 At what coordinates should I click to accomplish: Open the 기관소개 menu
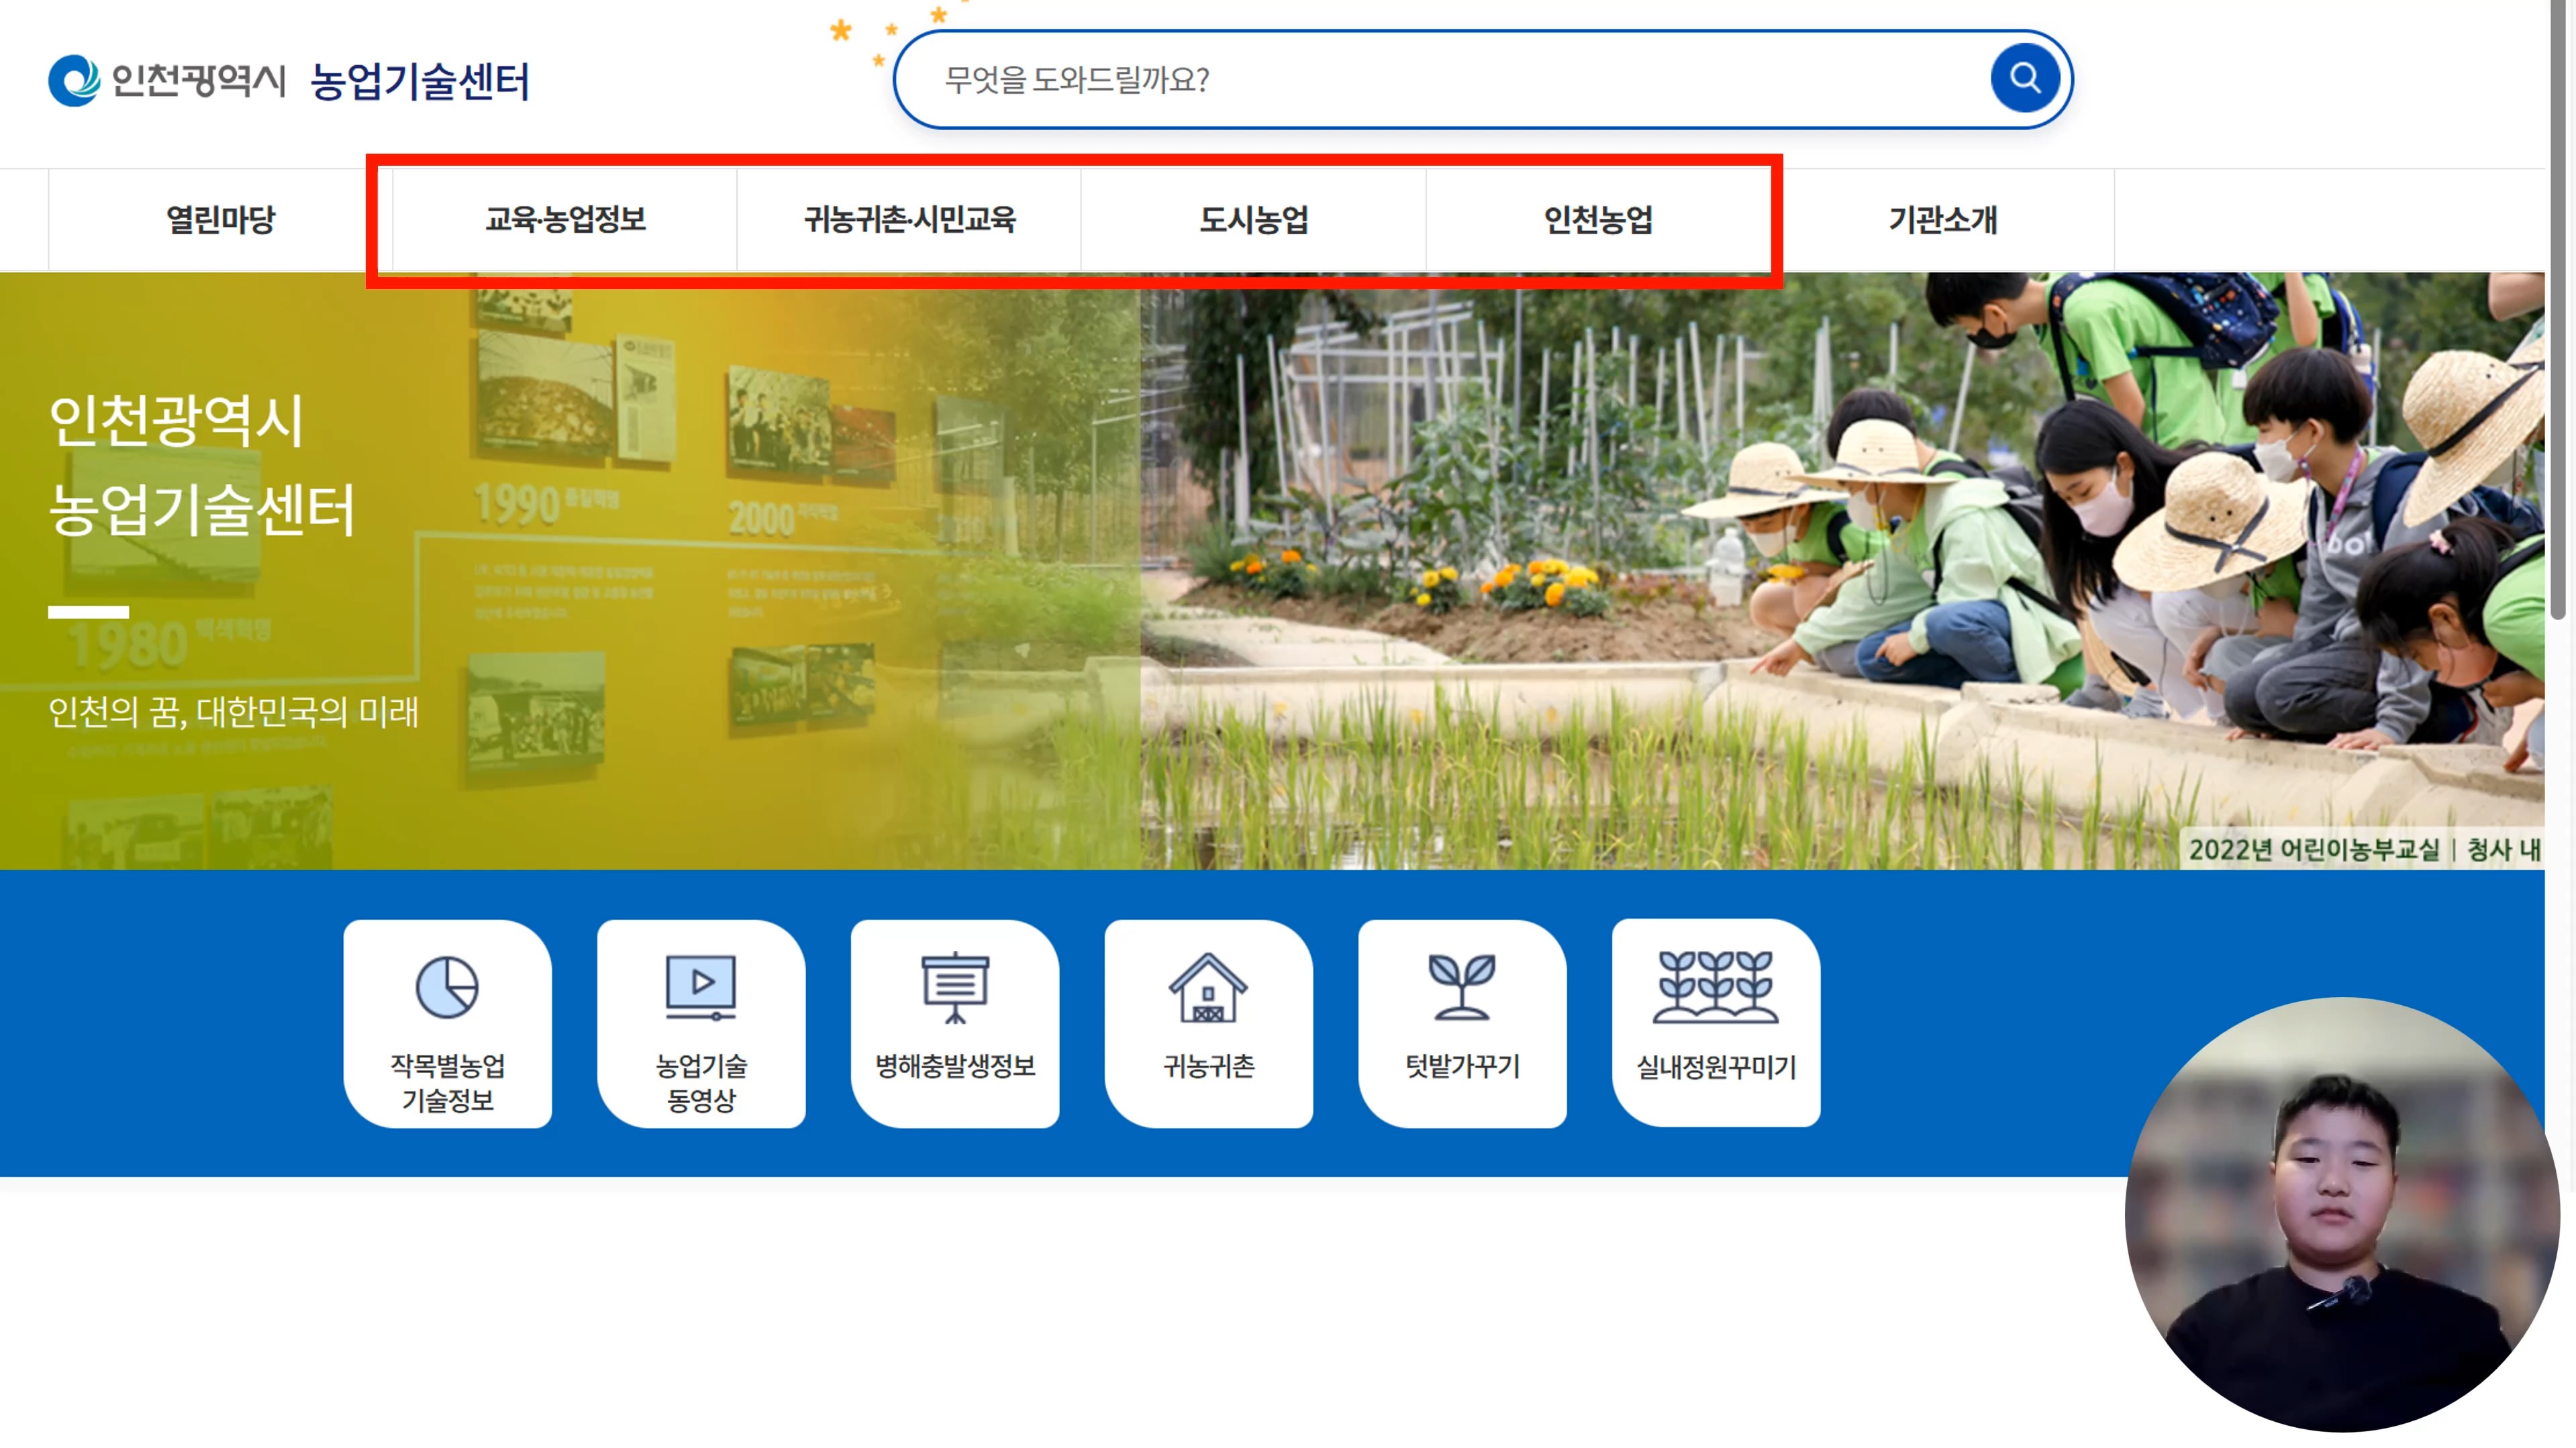point(1942,219)
